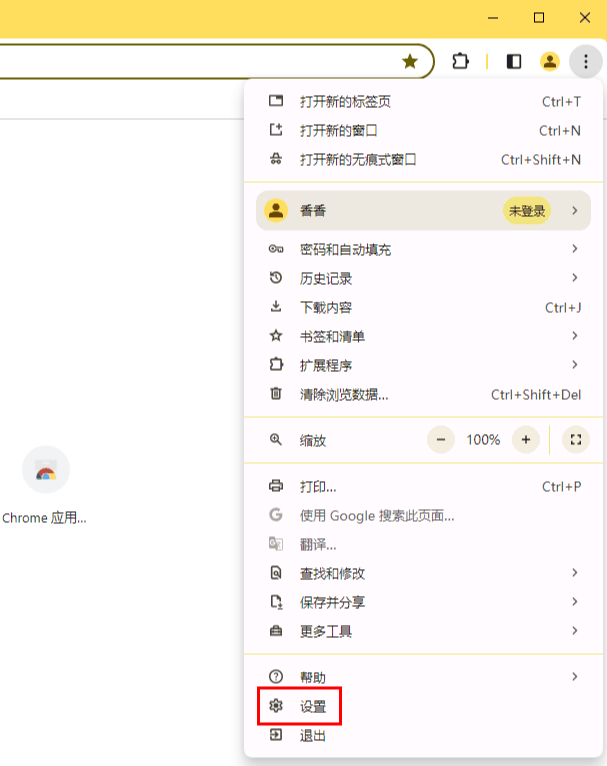Decrease zoom with the minus button

click(x=440, y=440)
